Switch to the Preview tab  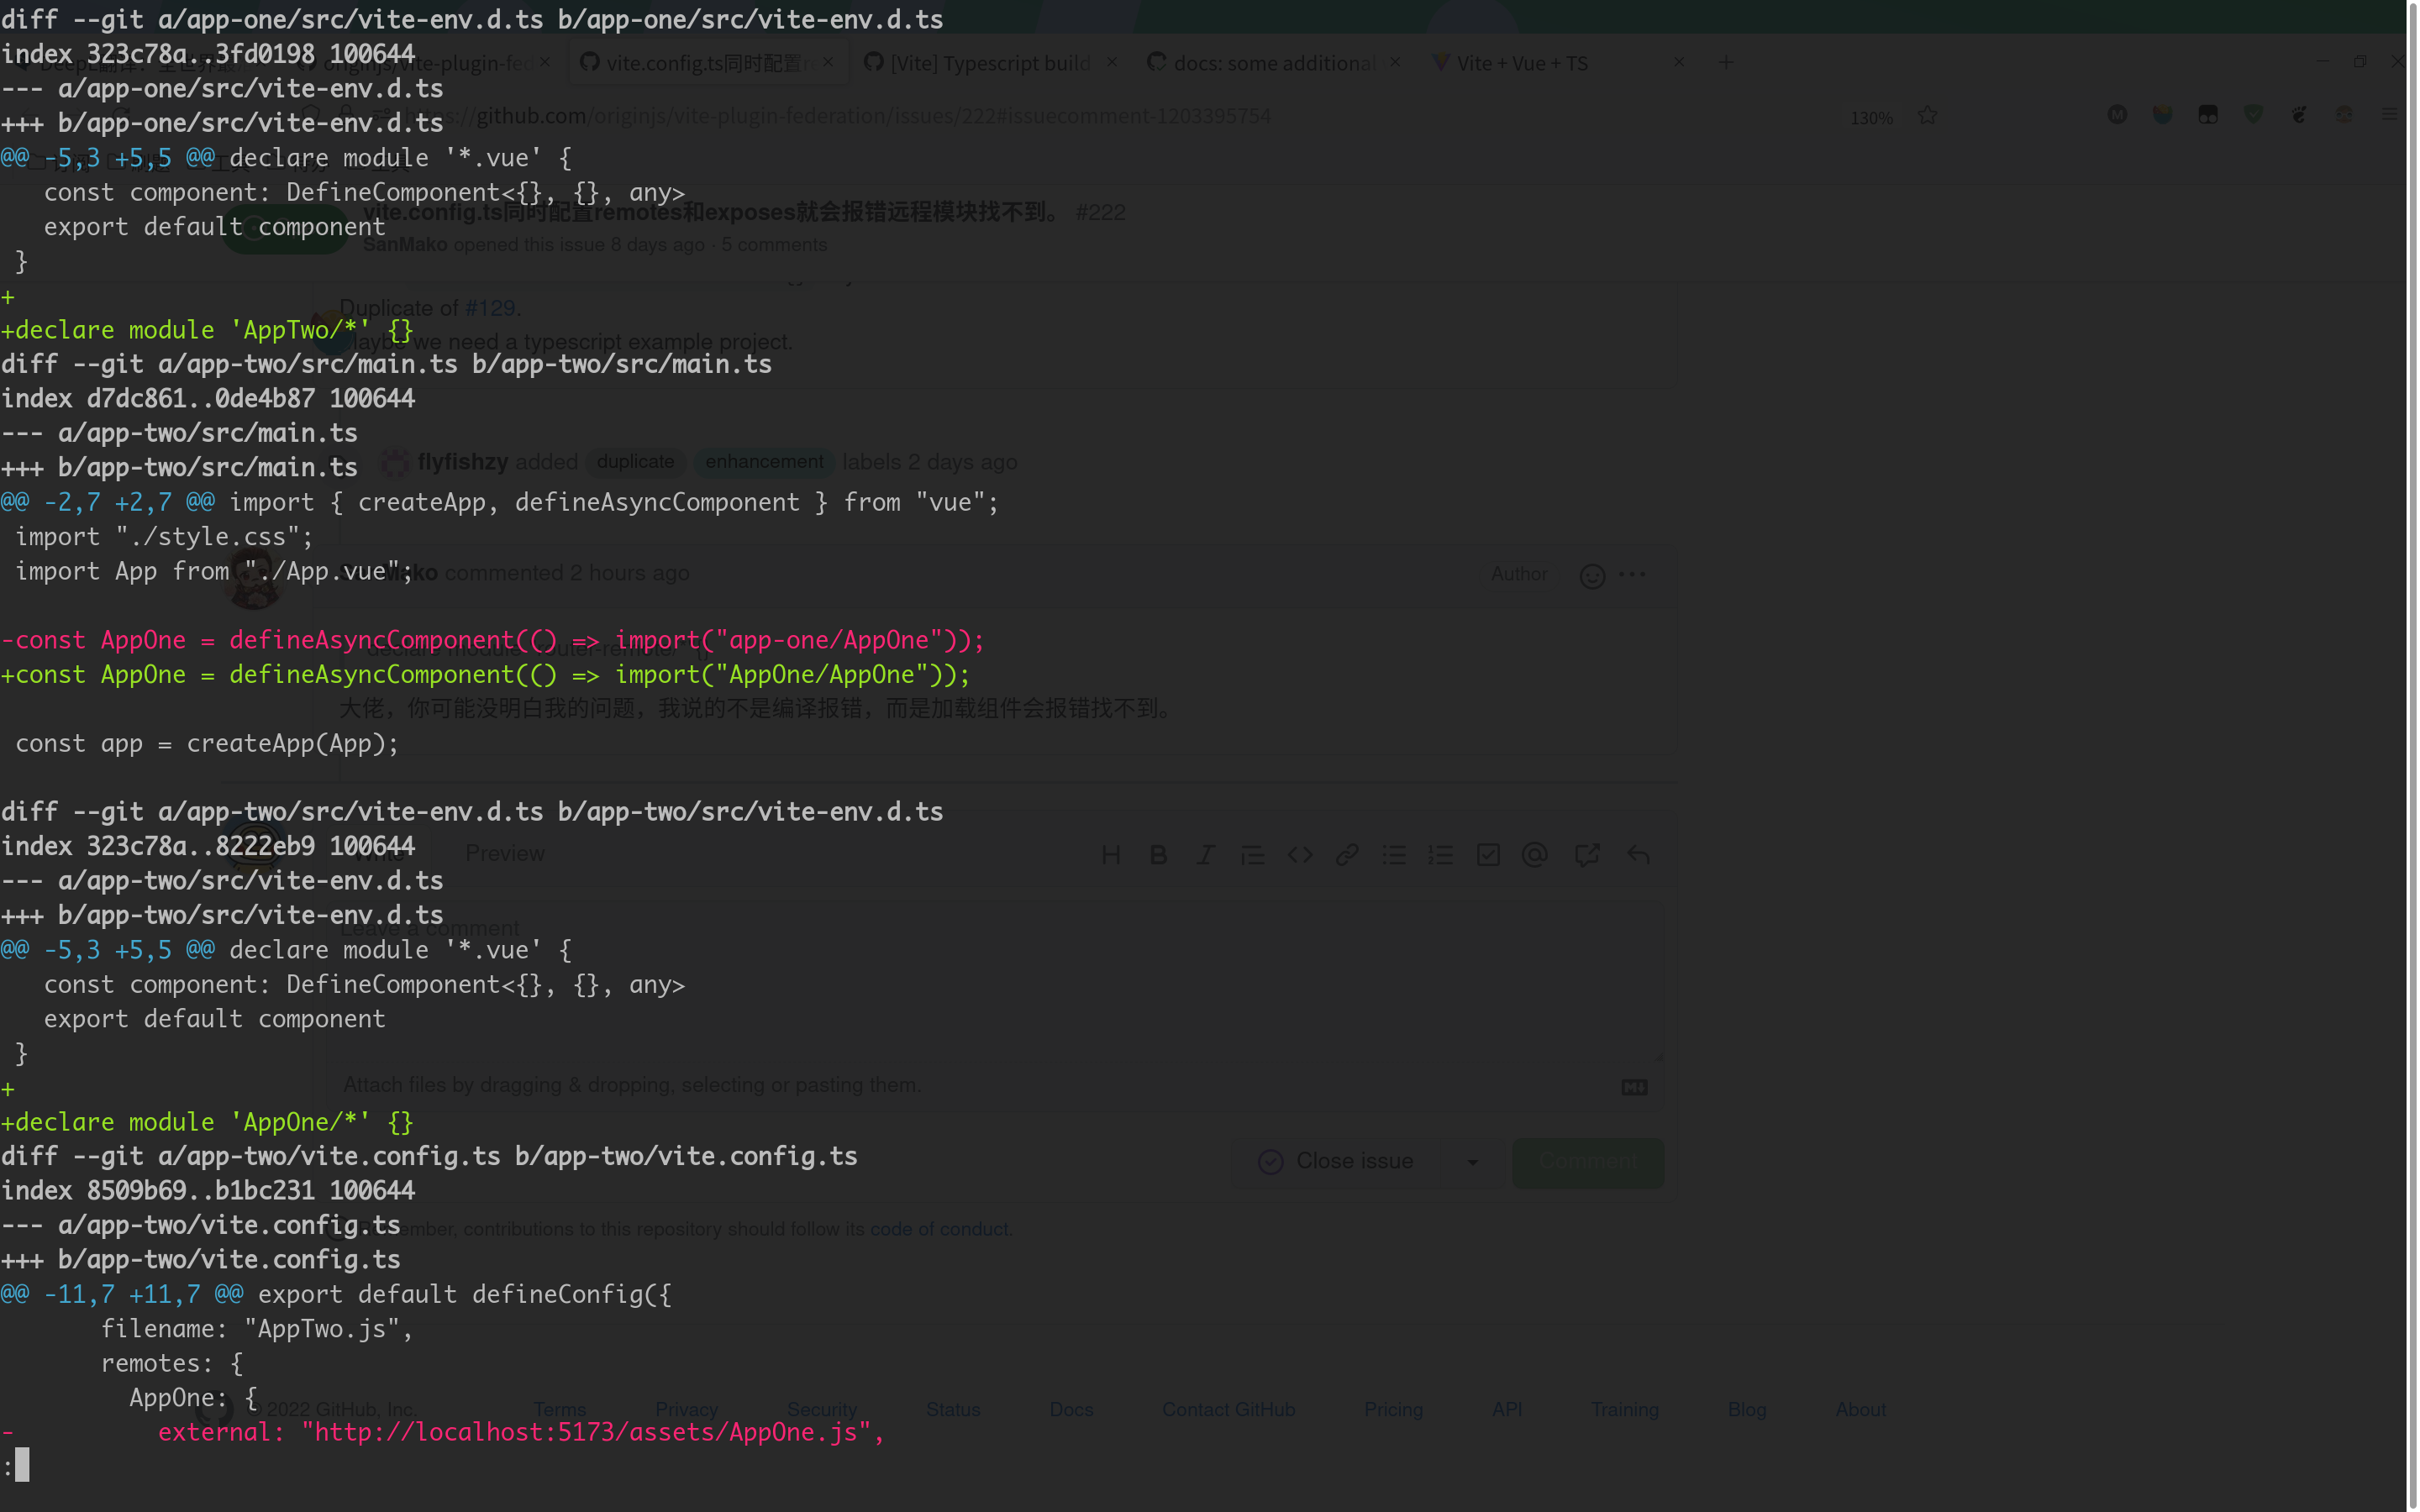point(505,853)
